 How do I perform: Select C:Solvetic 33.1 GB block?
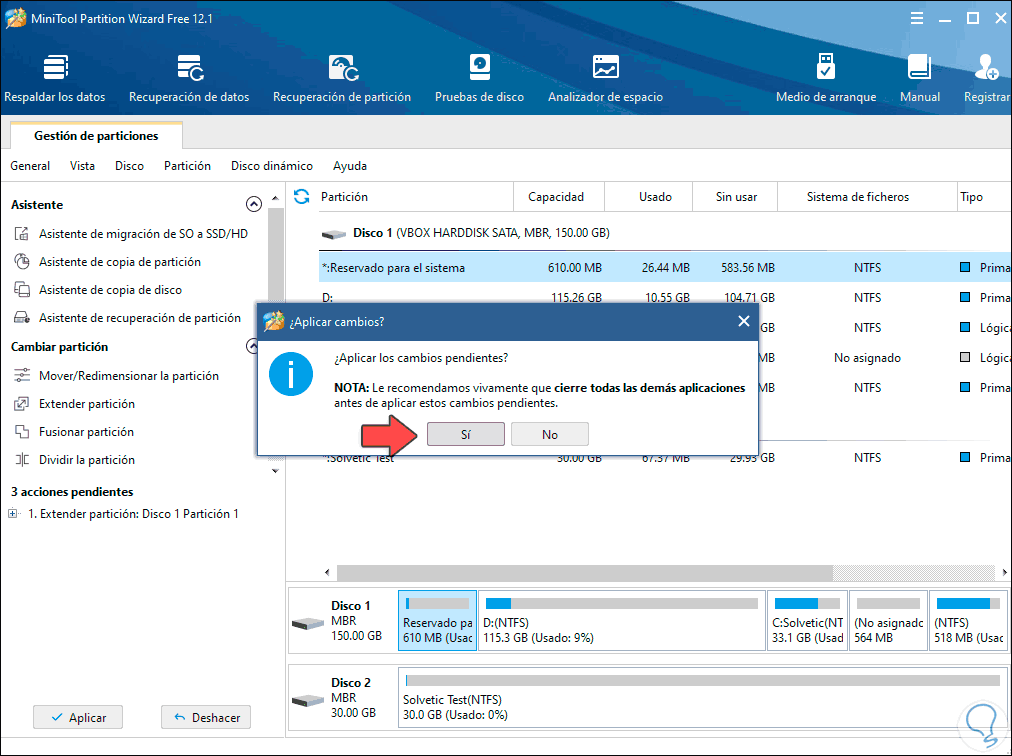[x=807, y=620]
